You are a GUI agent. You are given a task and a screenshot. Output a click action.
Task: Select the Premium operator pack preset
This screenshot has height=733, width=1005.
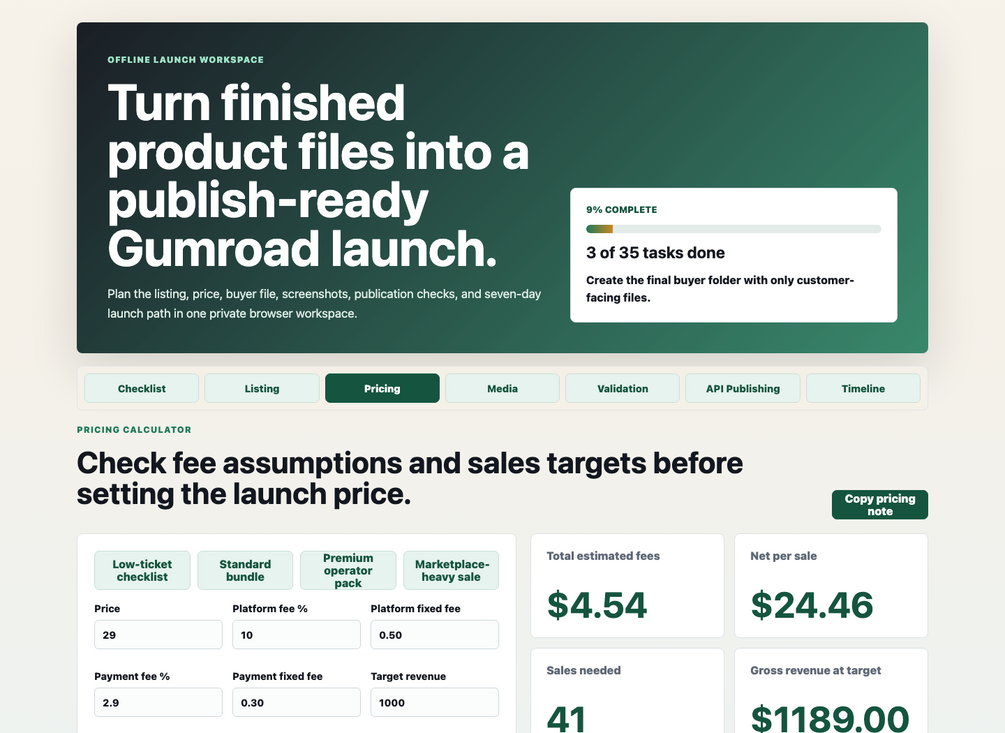click(x=348, y=570)
